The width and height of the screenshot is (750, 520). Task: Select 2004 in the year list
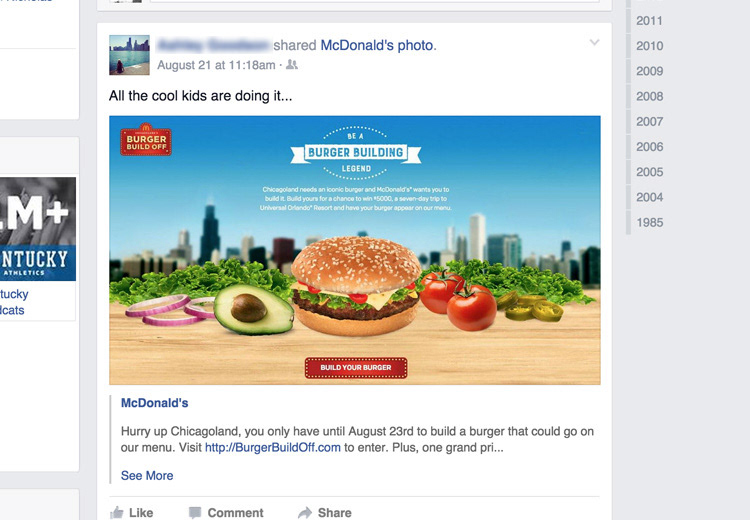tap(649, 197)
